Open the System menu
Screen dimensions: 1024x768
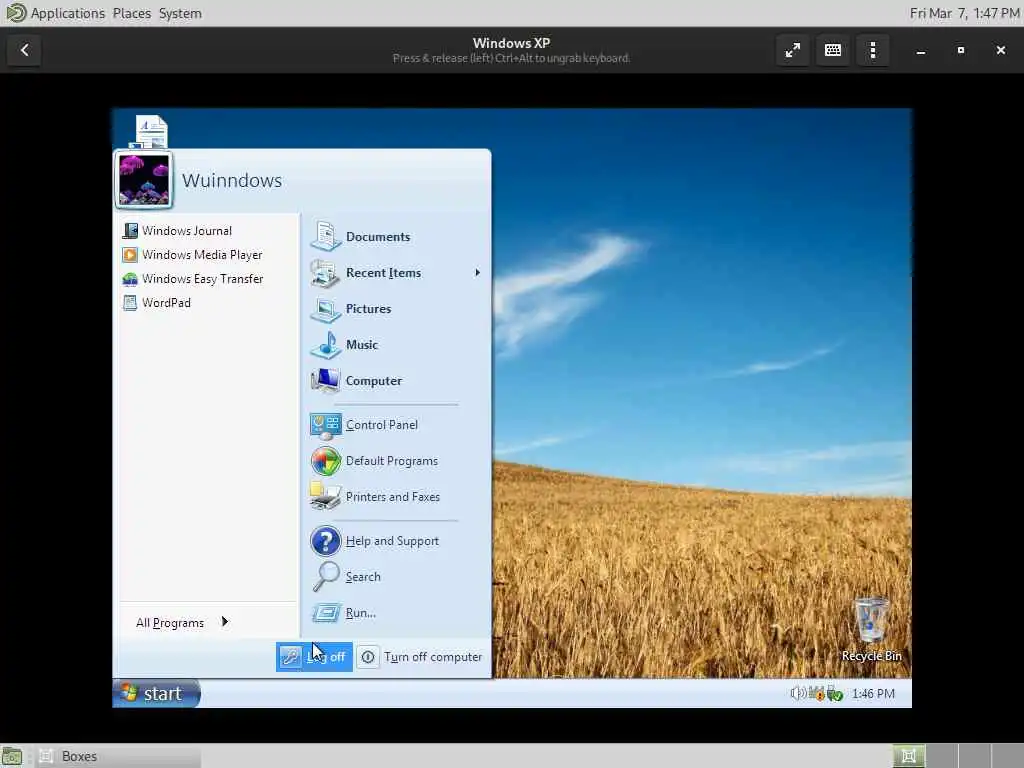pyautogui.click(x=180, y=13)
